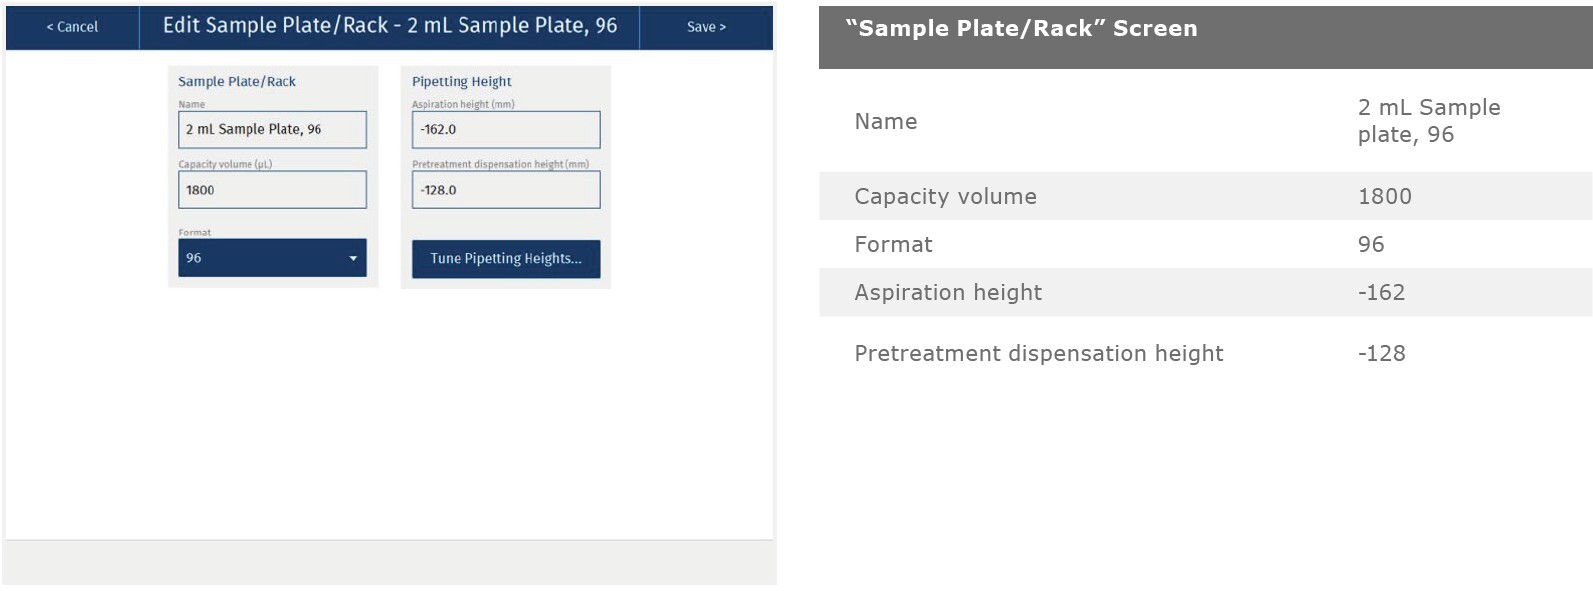Click the Edit Sample Plate/Rack title

tap(389, 26)
